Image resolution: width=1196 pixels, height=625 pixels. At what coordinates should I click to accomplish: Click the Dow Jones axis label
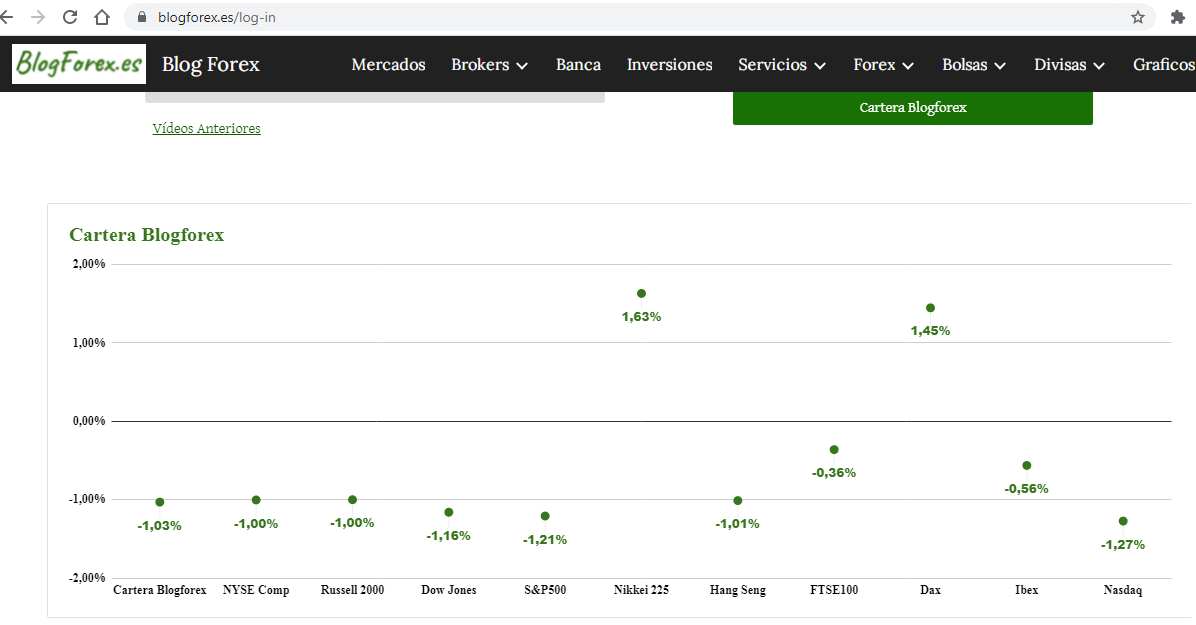448,590
